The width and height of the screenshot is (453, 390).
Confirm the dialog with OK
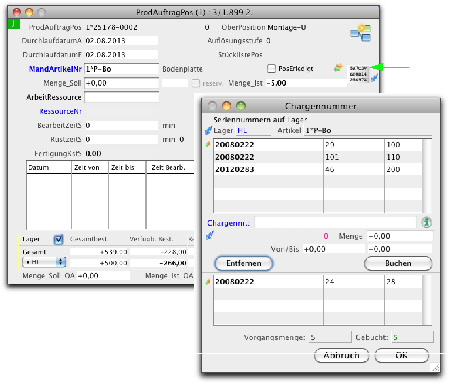(401, 355)
